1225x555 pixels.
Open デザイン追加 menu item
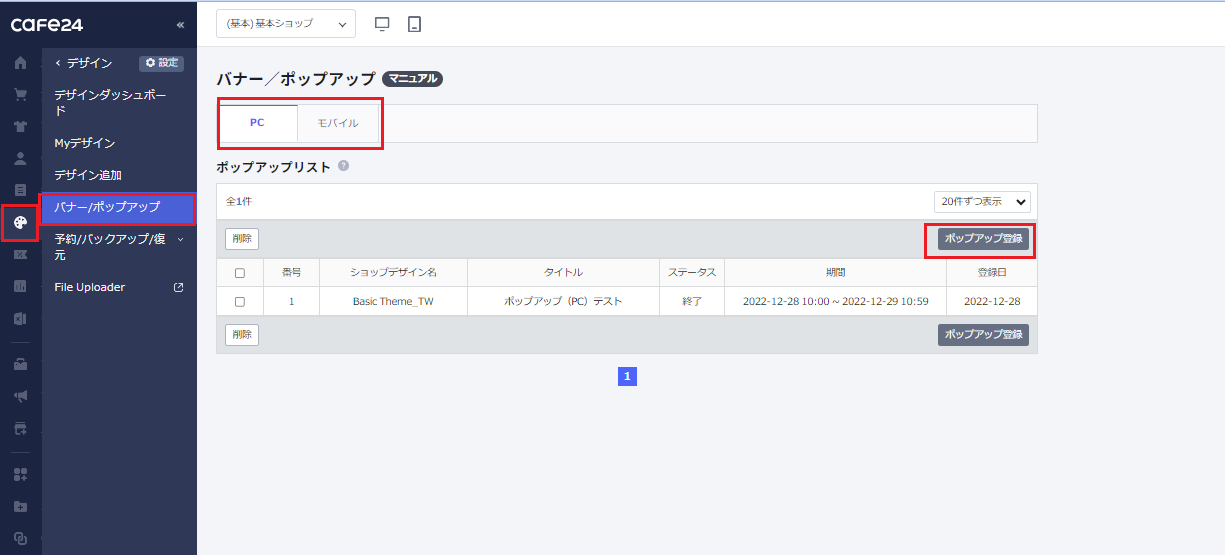[x=119, y=175]
